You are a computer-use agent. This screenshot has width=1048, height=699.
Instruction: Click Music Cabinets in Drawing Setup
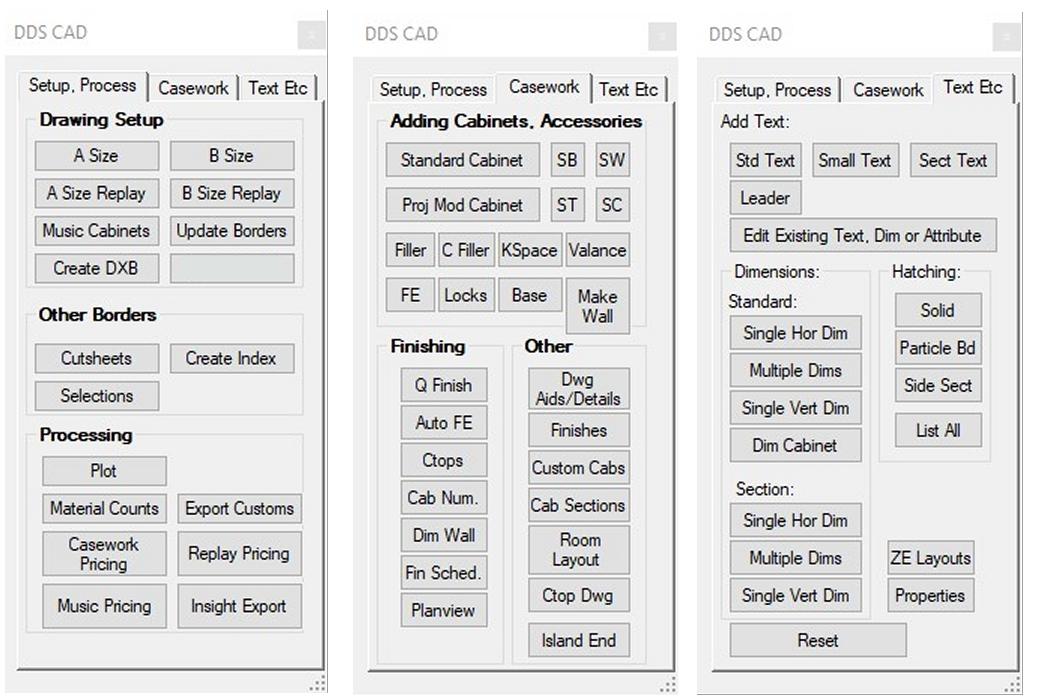pos(96,231)
